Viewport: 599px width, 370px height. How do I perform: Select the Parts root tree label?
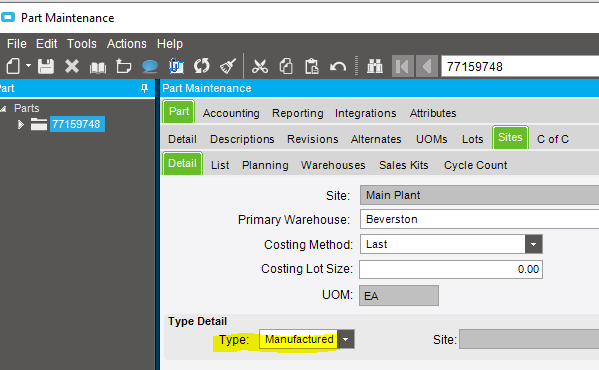point(27,108)
